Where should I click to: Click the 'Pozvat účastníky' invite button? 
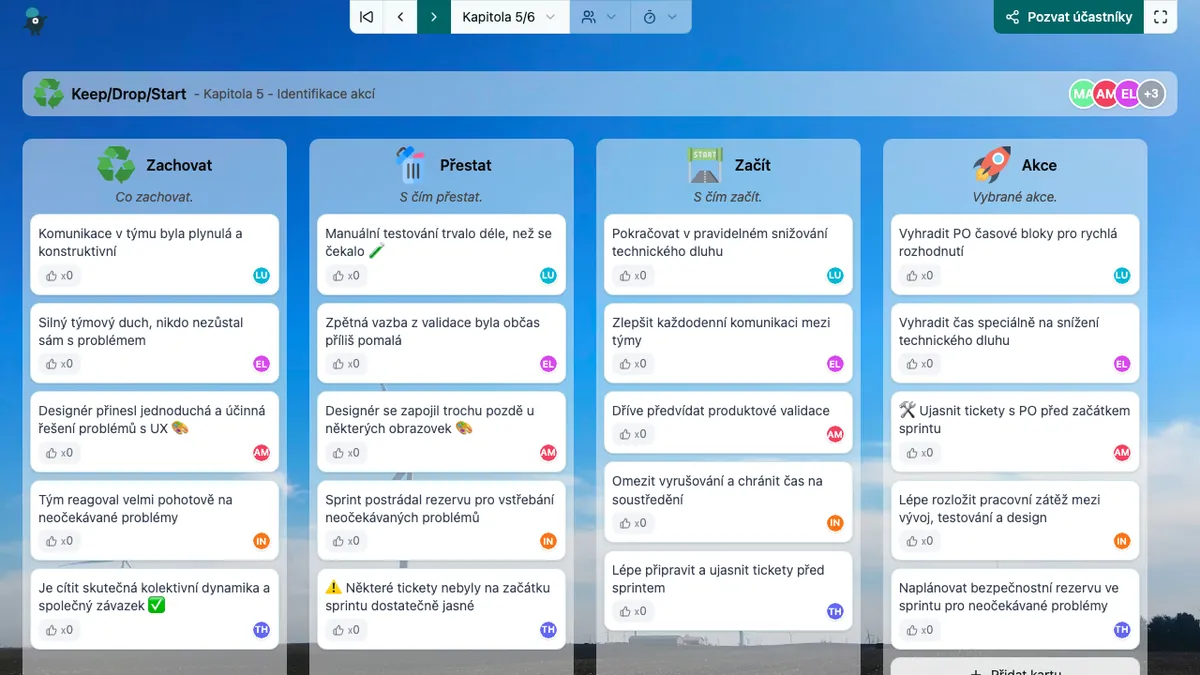click(1068, 17)
